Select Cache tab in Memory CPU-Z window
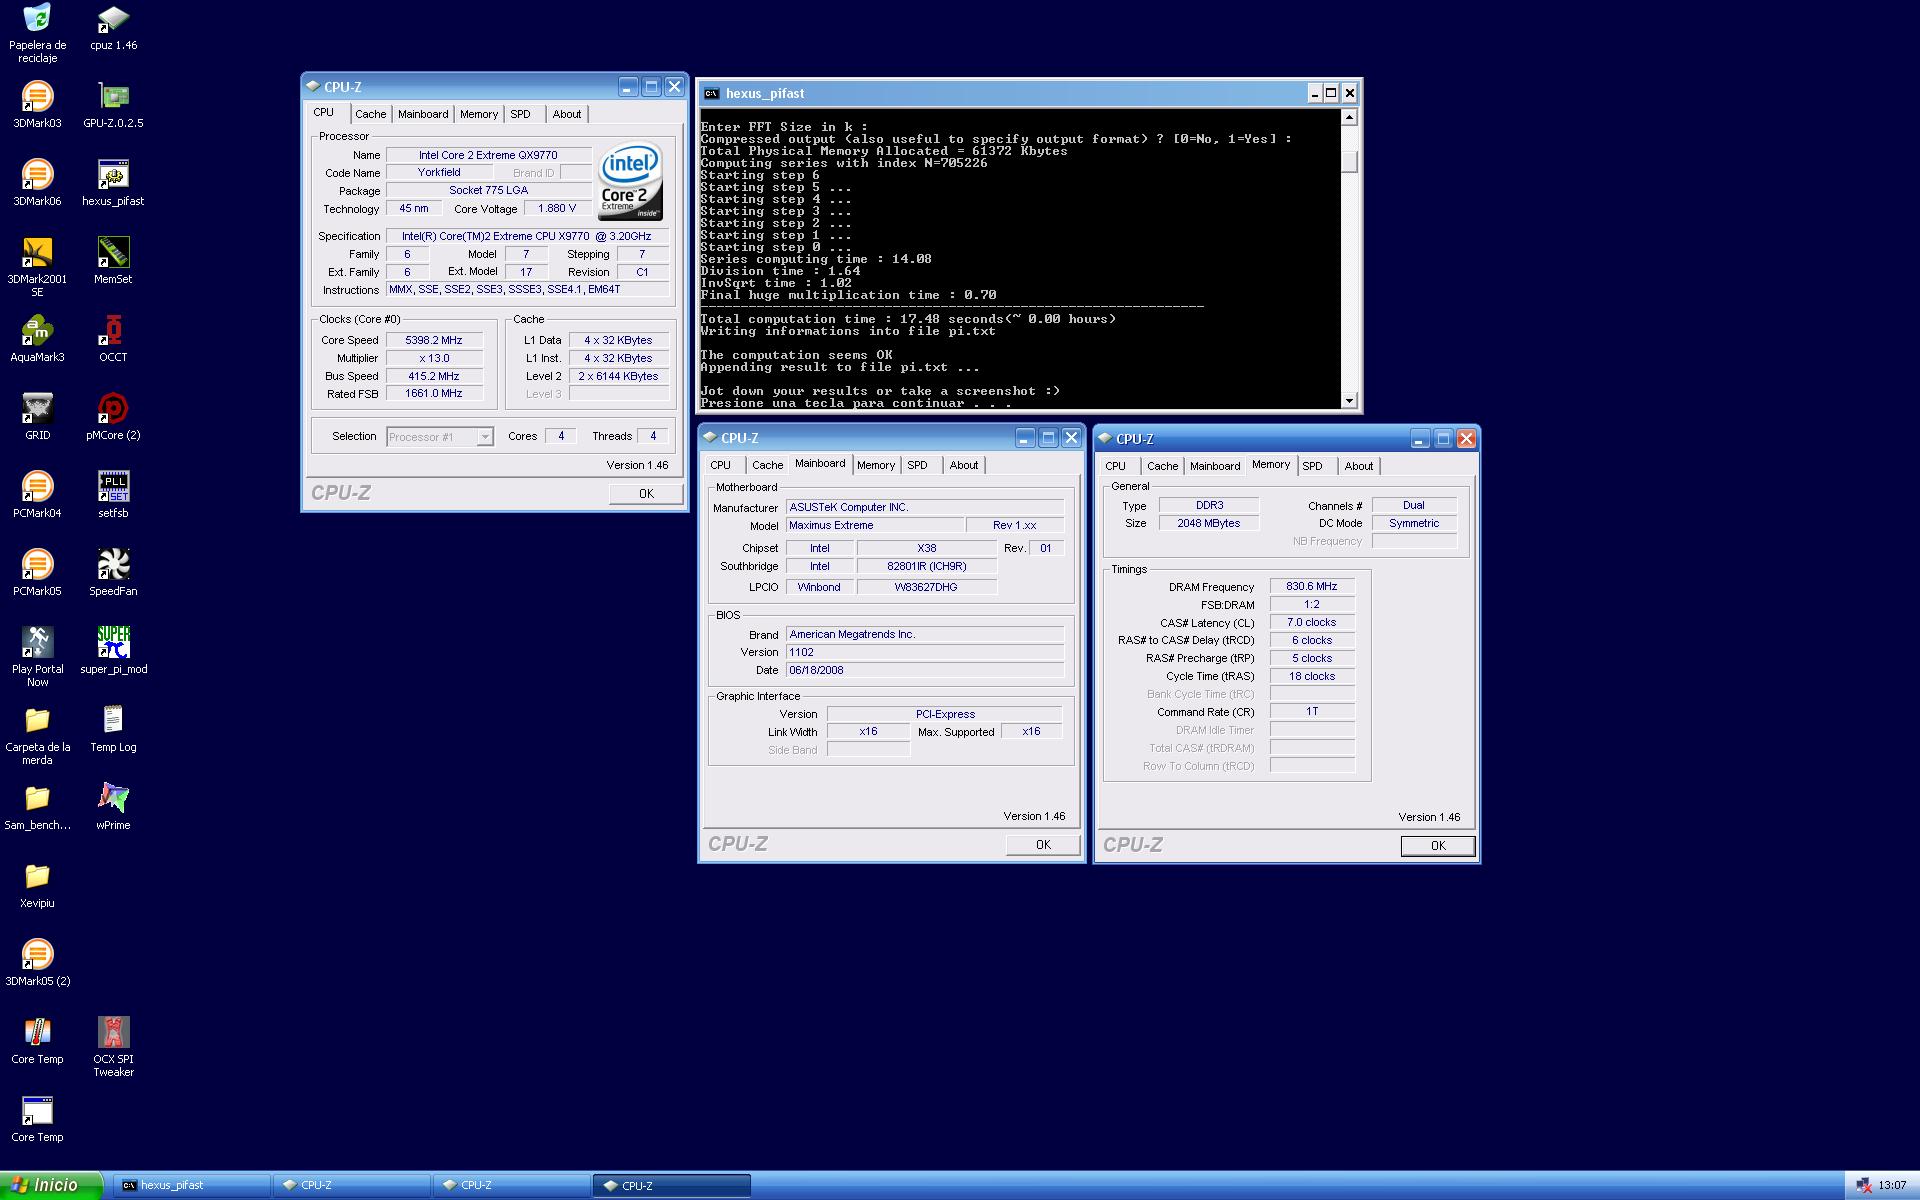Screen dimensions: 1920x1200 pos(1162,466)
